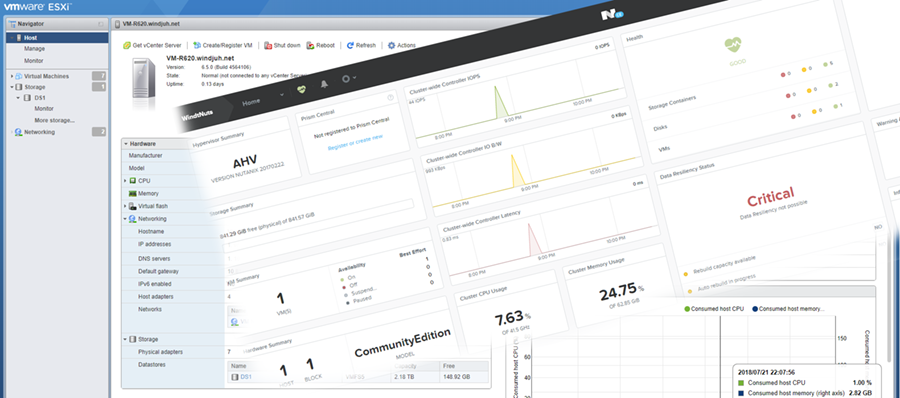Click the VM-R620.windjuh.net tab host icon
The height and width of the screenshot is (398, 900).
(x=118, y=24)
